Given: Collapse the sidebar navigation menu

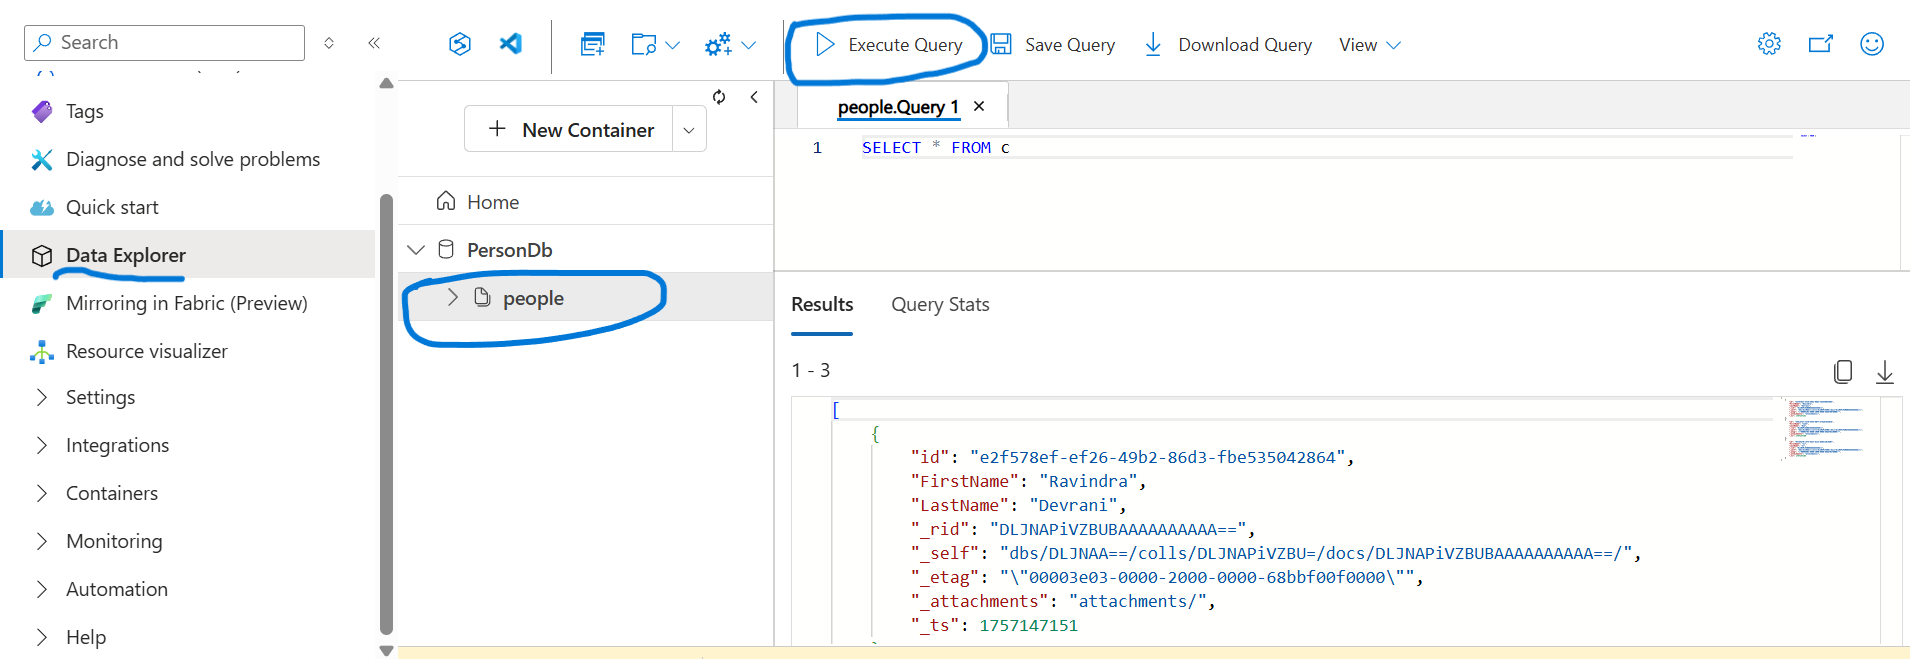Looking at the screenshot, I should point(374,43).
